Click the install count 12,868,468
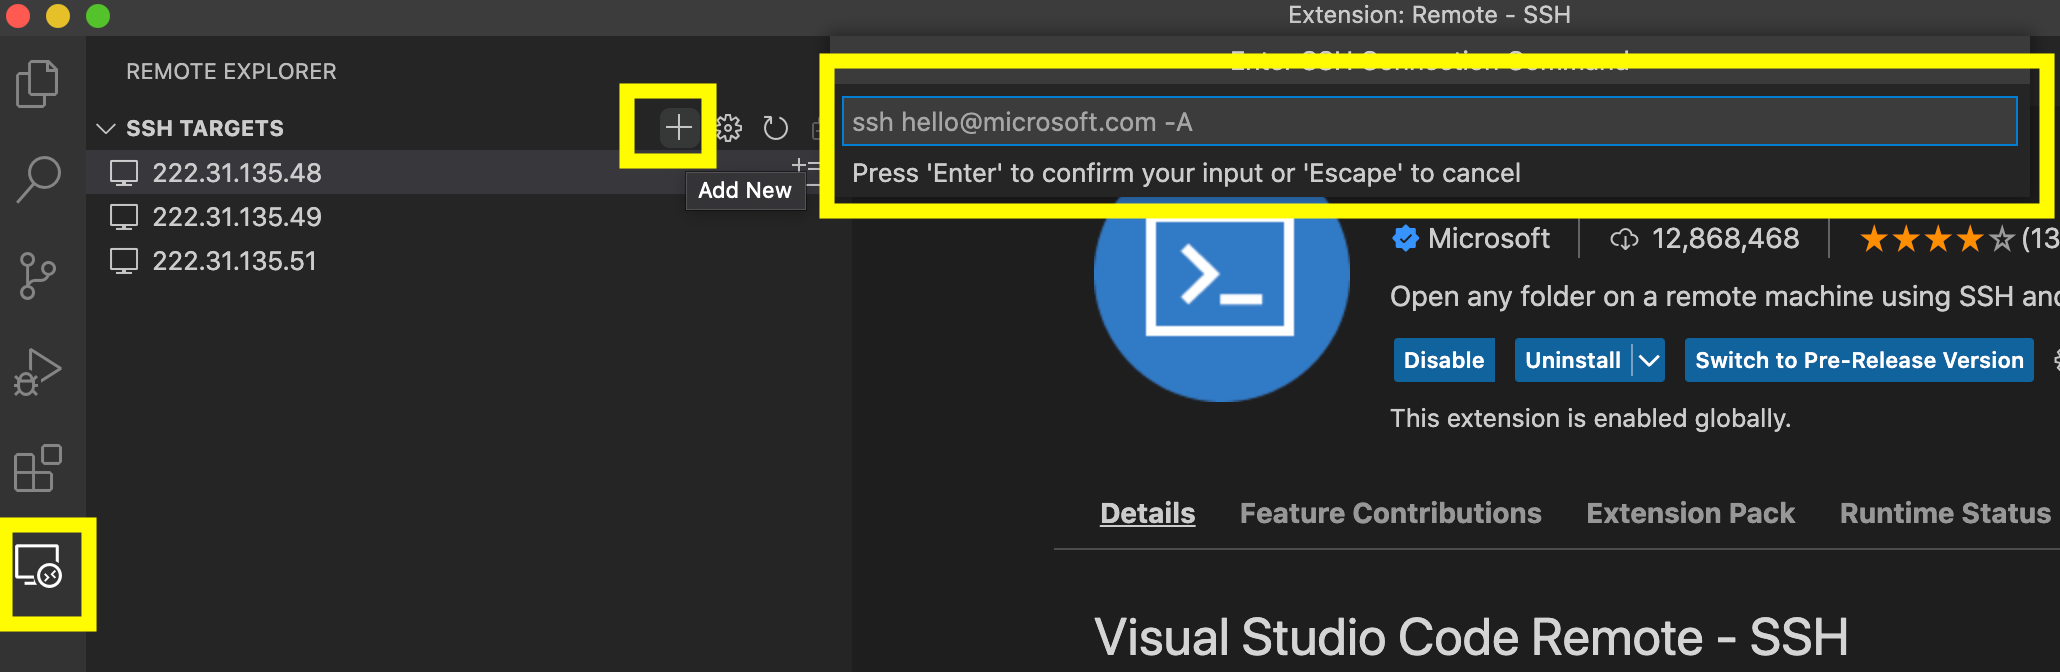This screenshot has width=2060, height=672. pyautogui.click(x=1725, y=238)
